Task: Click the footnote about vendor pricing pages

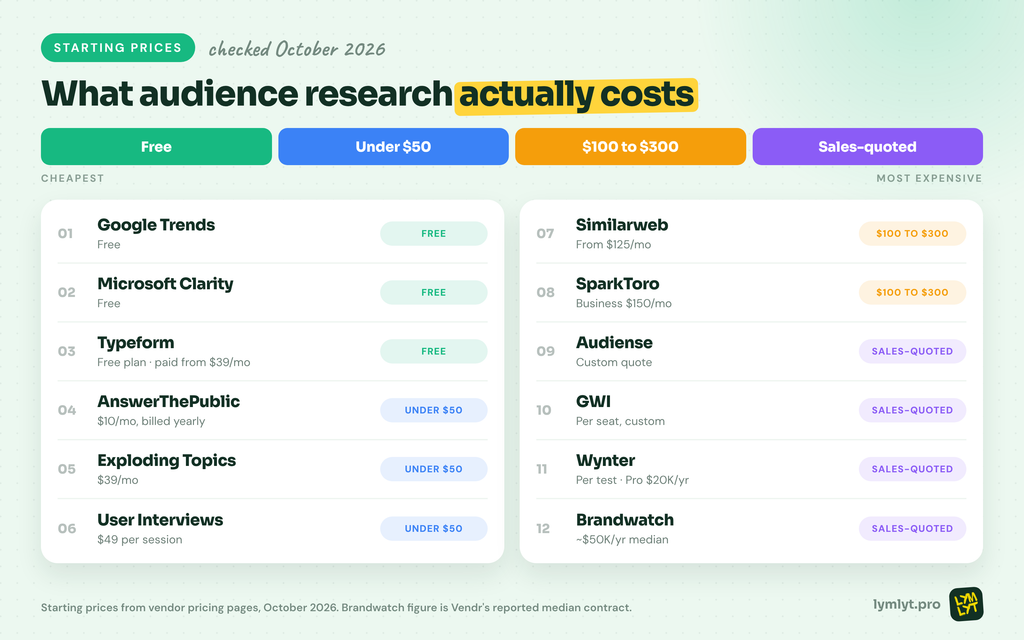Action: (x=336, y=607)
